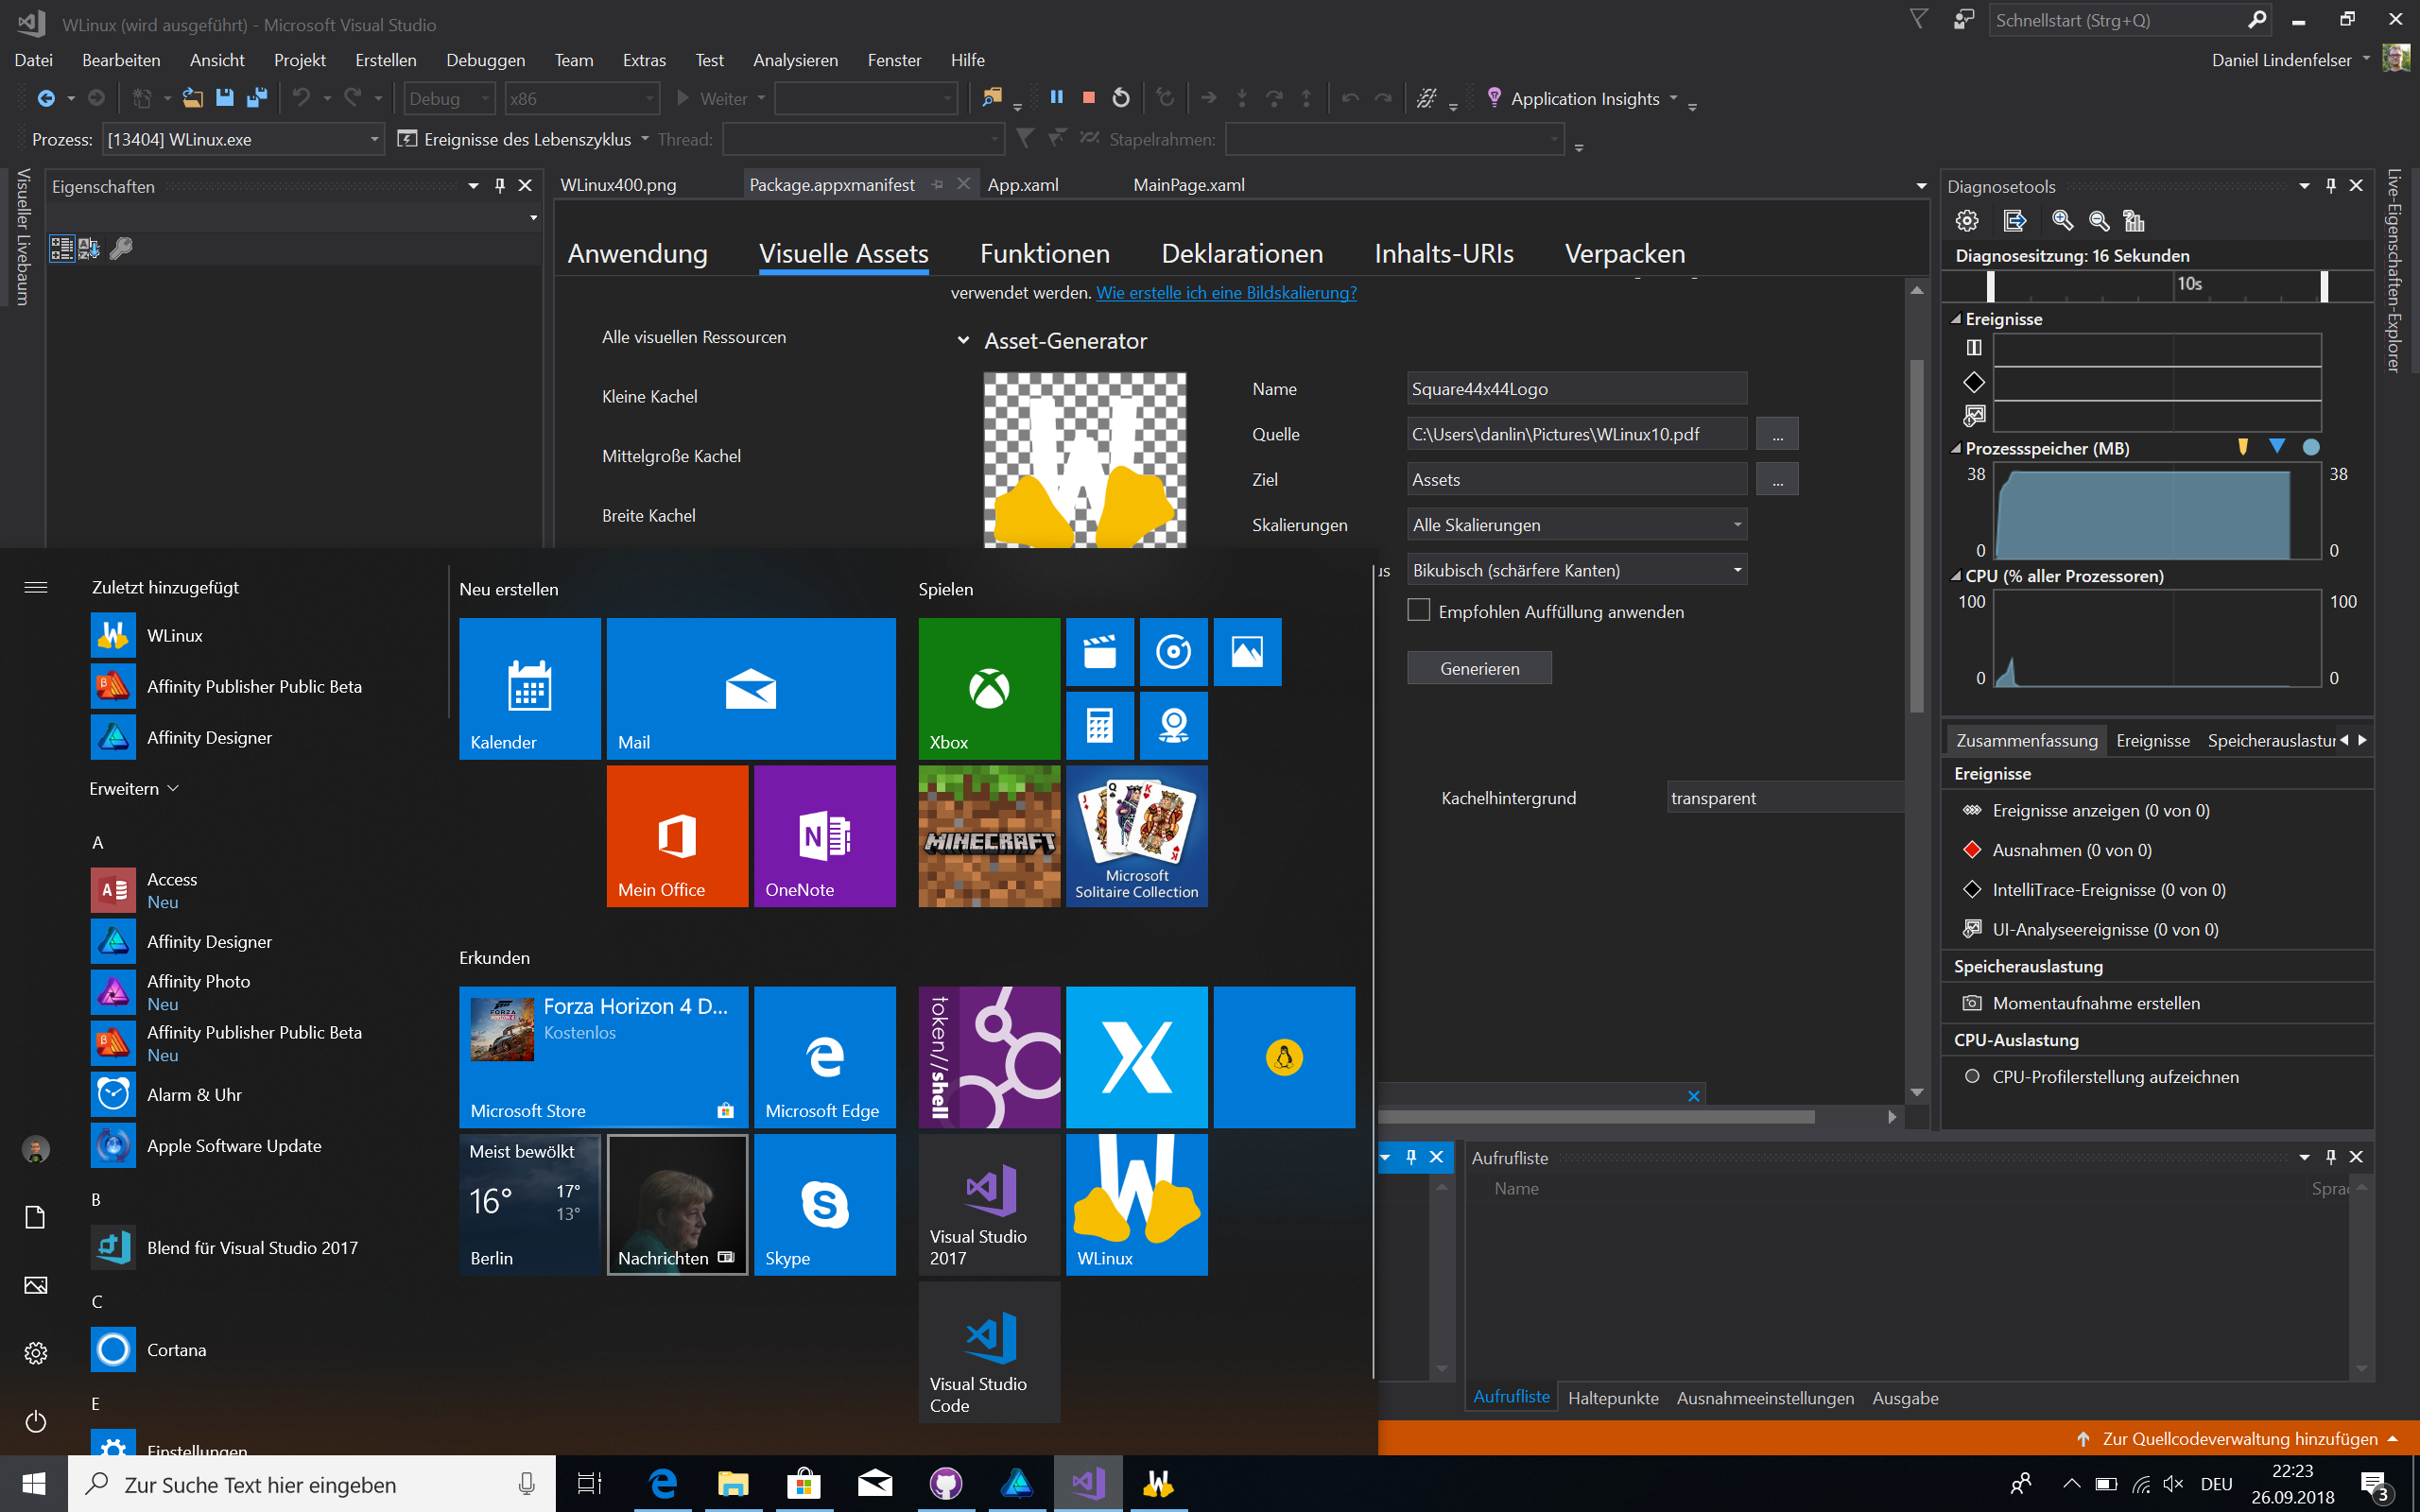Collapse the Asset-Generator section
The image size is (2420, 1512).
point(963,341)
